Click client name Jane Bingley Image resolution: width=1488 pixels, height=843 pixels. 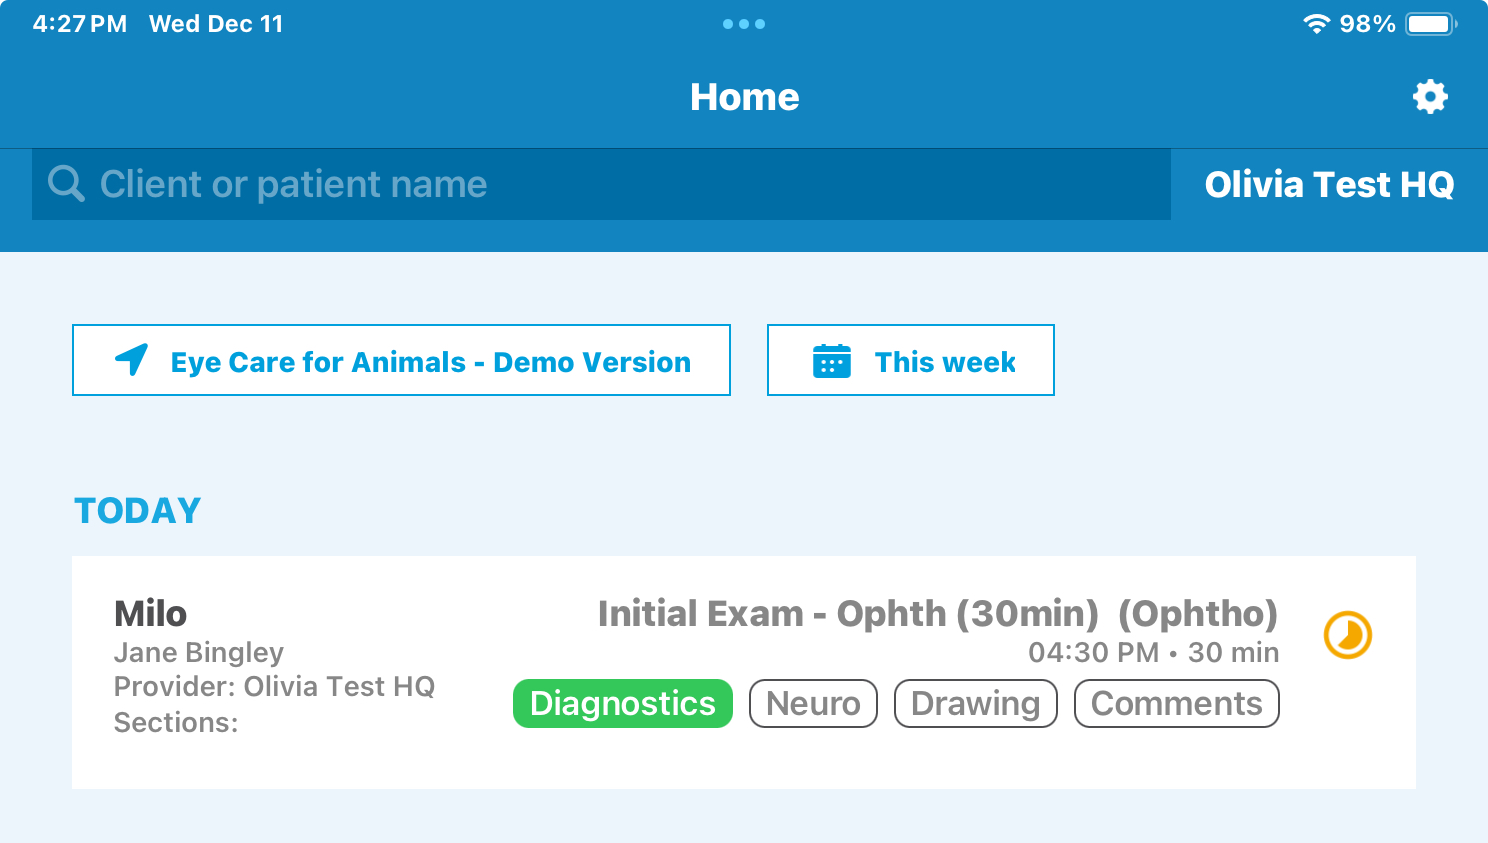click(x=198, y=652)
